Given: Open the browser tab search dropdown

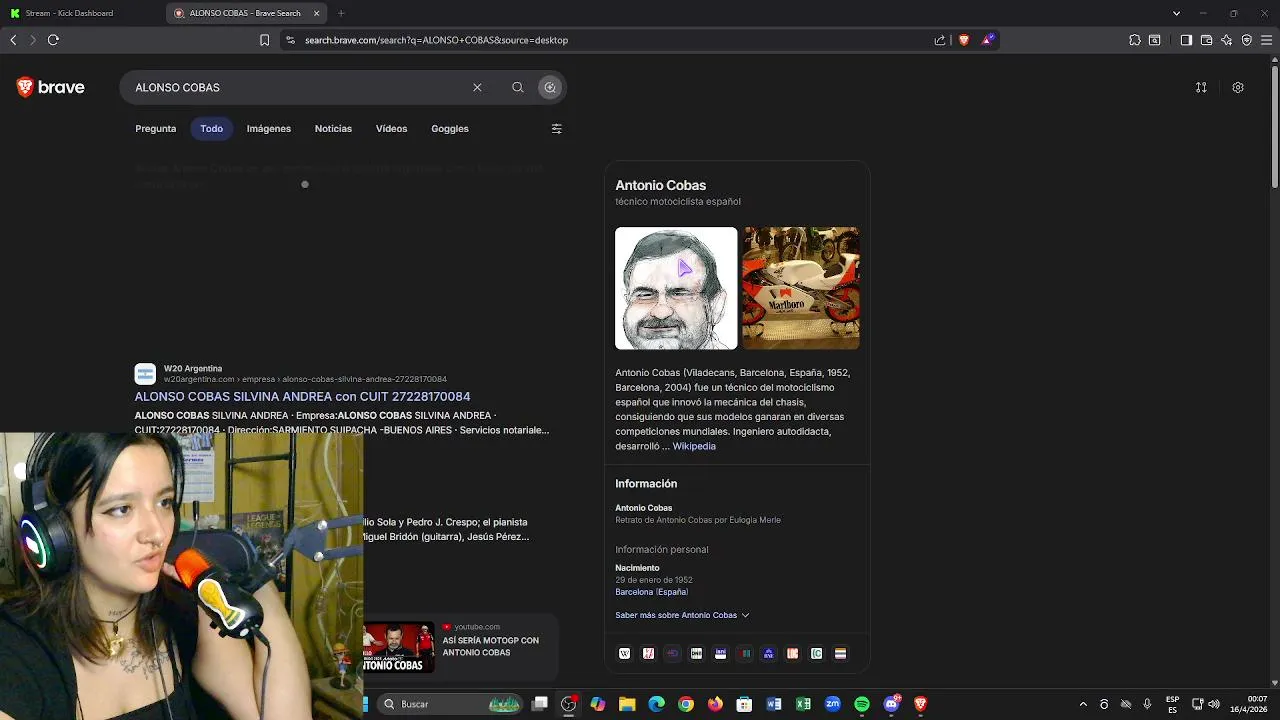Looking at the screenshot, I should point(1176,13).
